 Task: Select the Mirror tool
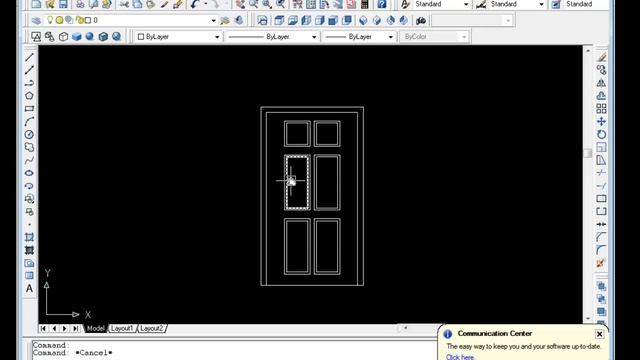[x=601, y=83]
